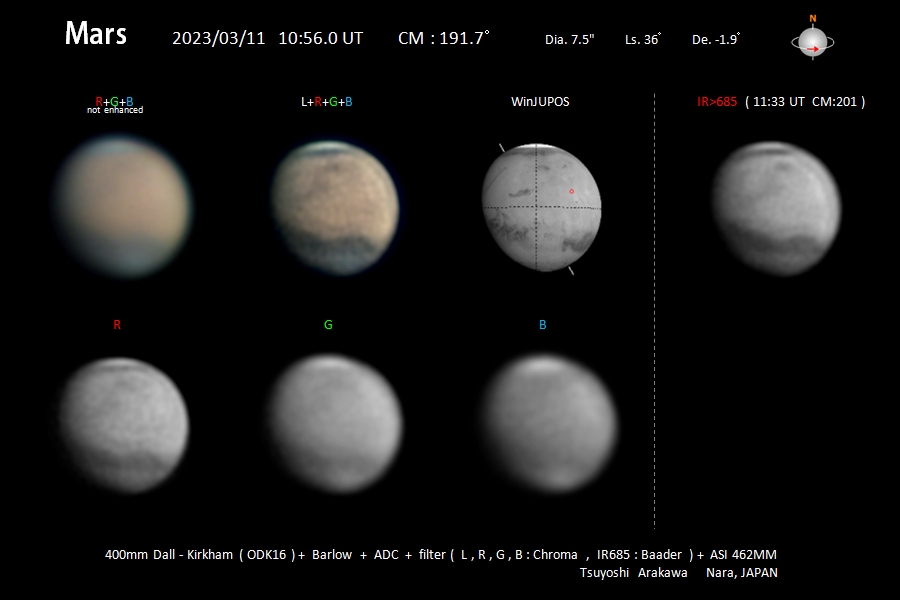Click the 'L+R+G+B' label
The width and height of the screenshot is (900, 600).
pyautogui.click(x=327, y=102)
